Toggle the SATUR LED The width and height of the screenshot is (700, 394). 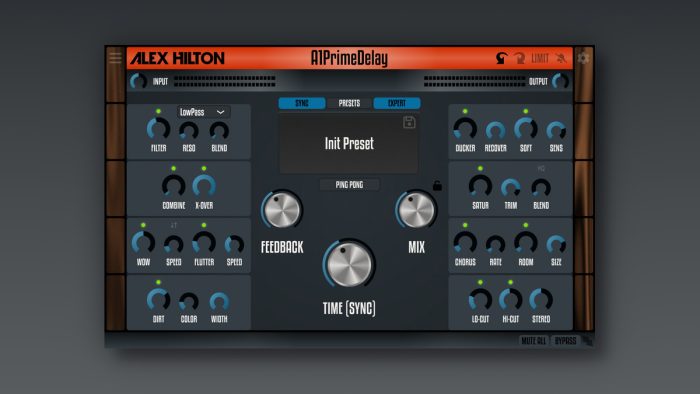[x=480, y=168]
